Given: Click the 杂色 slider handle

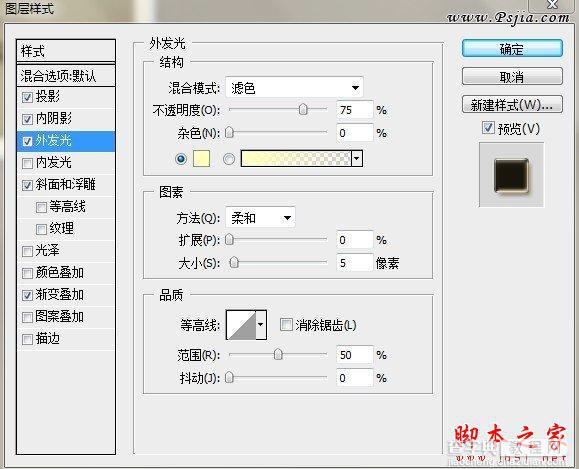Looking at the screenshot, I should coord(229,132).
